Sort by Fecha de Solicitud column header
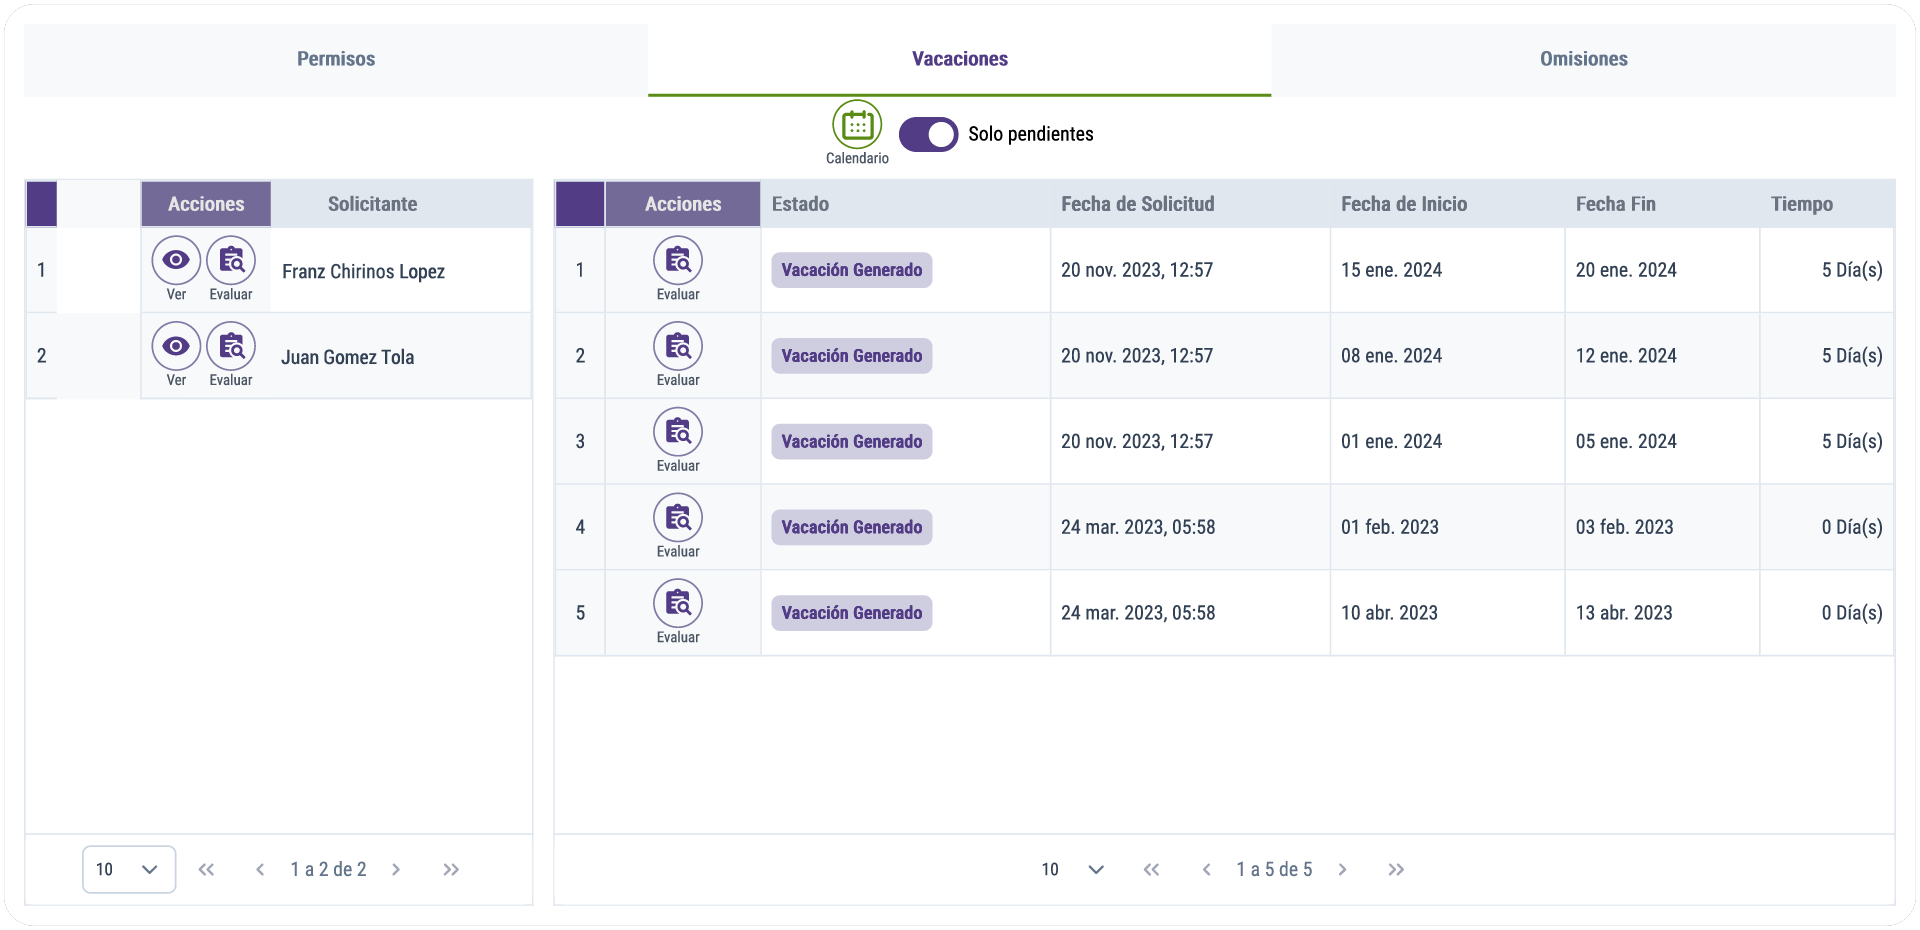The height and width of the screenshot is (930, 1920). [x=1137, y=204]
